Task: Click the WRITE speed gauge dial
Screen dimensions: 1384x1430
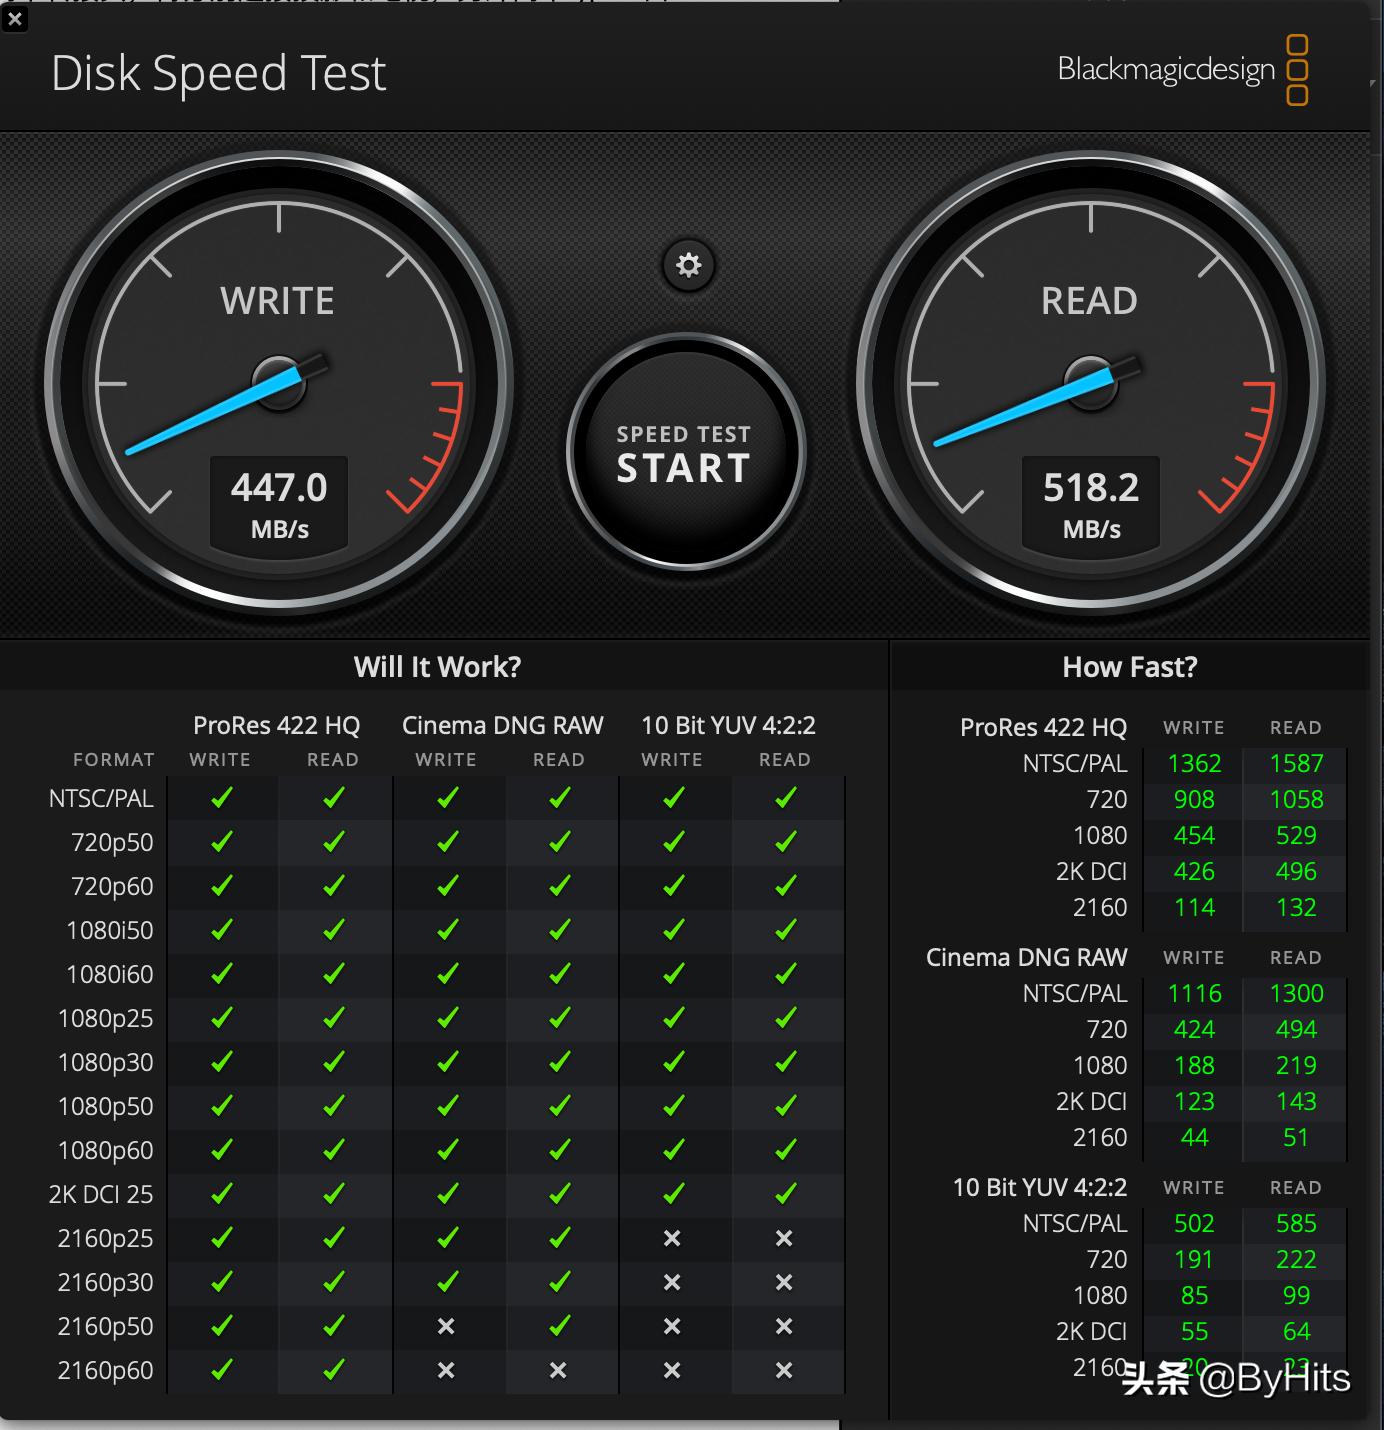Action: [278, 381]
